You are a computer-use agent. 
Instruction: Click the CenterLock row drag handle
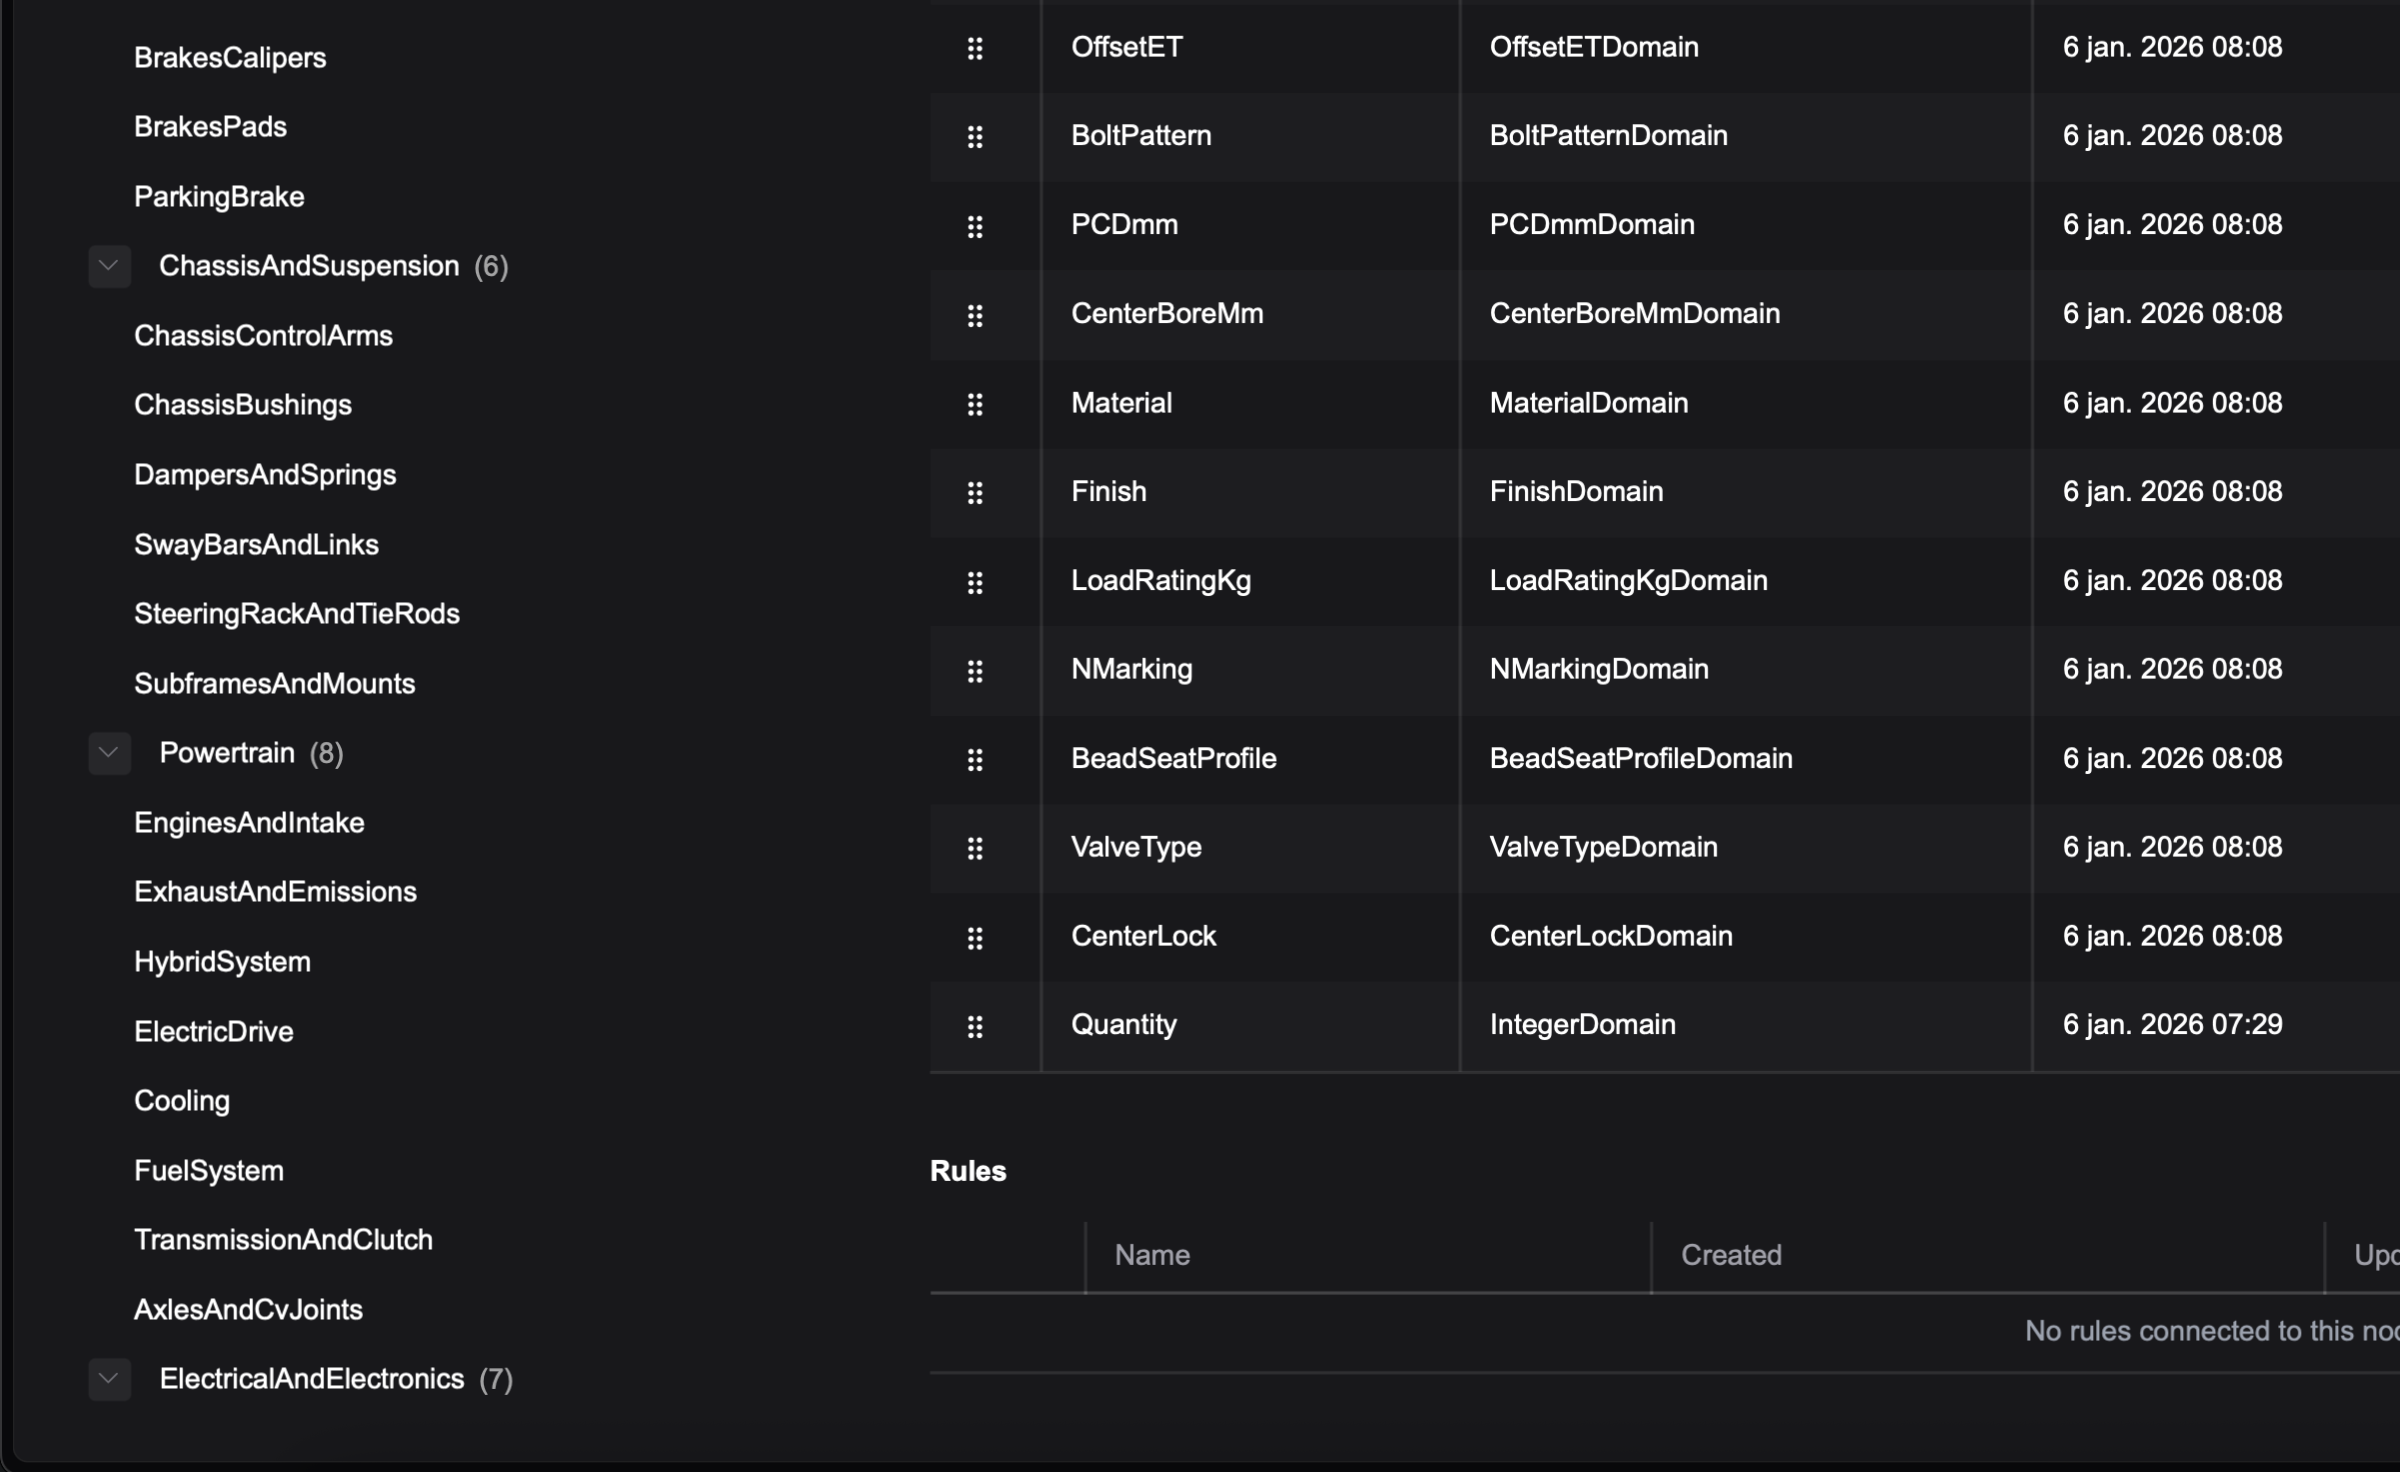(975, 937)
